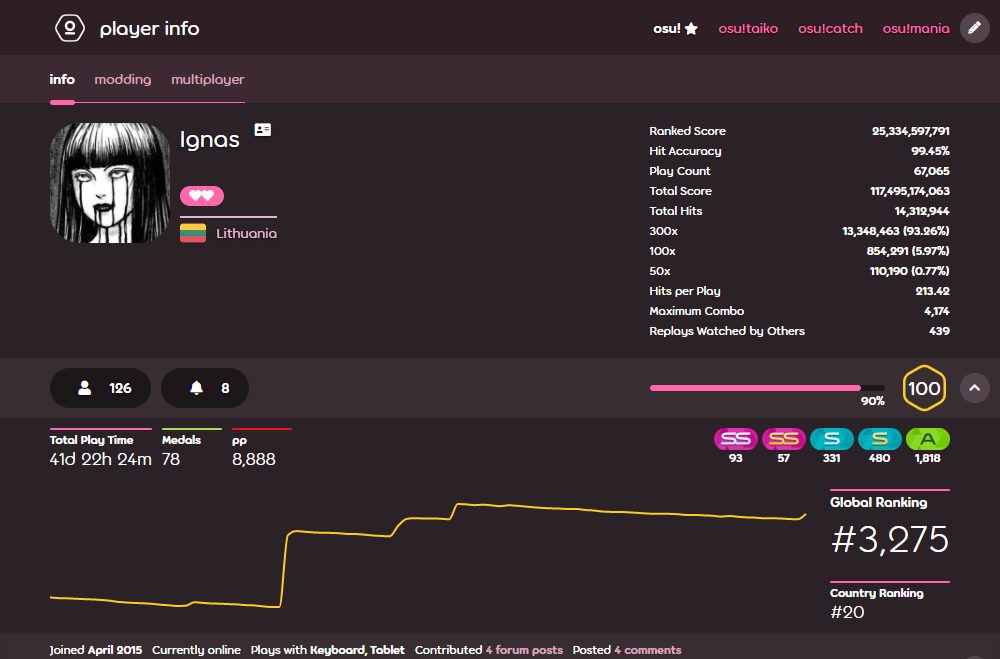The image size is (1000, 659).
Task: Toggle the followers button showing 126
Action: (100, 388)
